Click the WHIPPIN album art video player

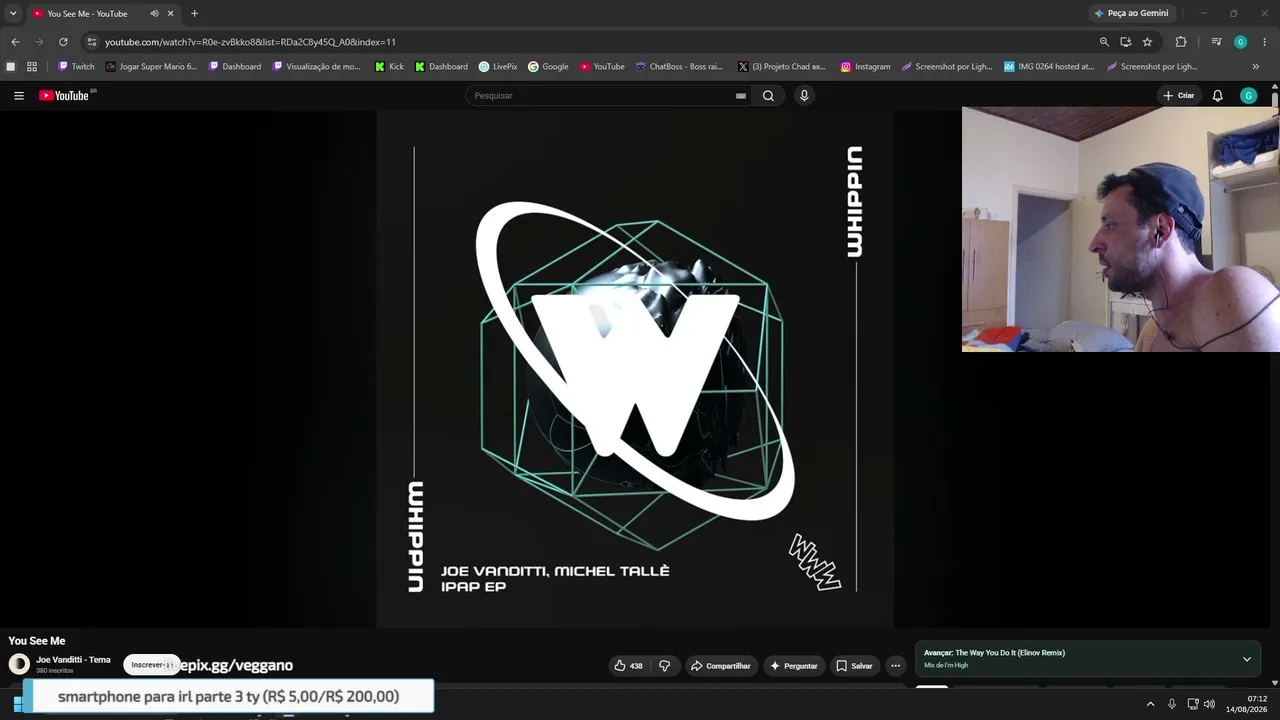(x=635, y=369)
